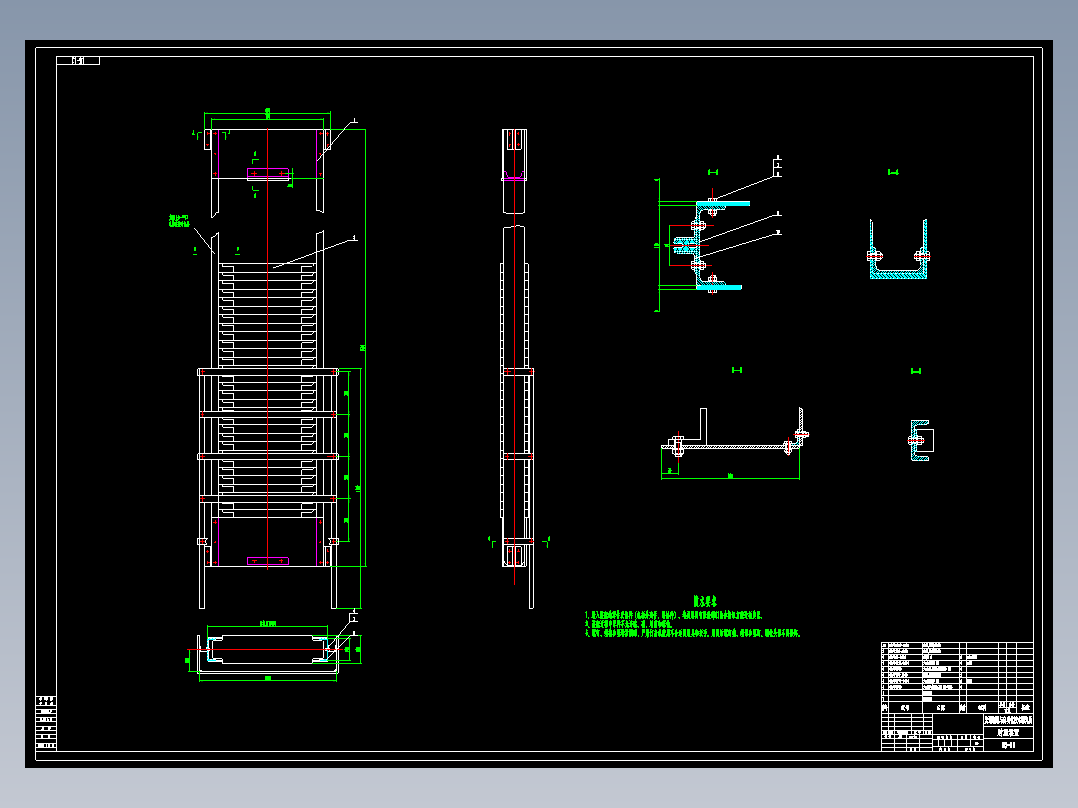Select the small C-channel section detail
Image resolution: width=1078 pixels, height=808 pixels.
click(920, 440)
